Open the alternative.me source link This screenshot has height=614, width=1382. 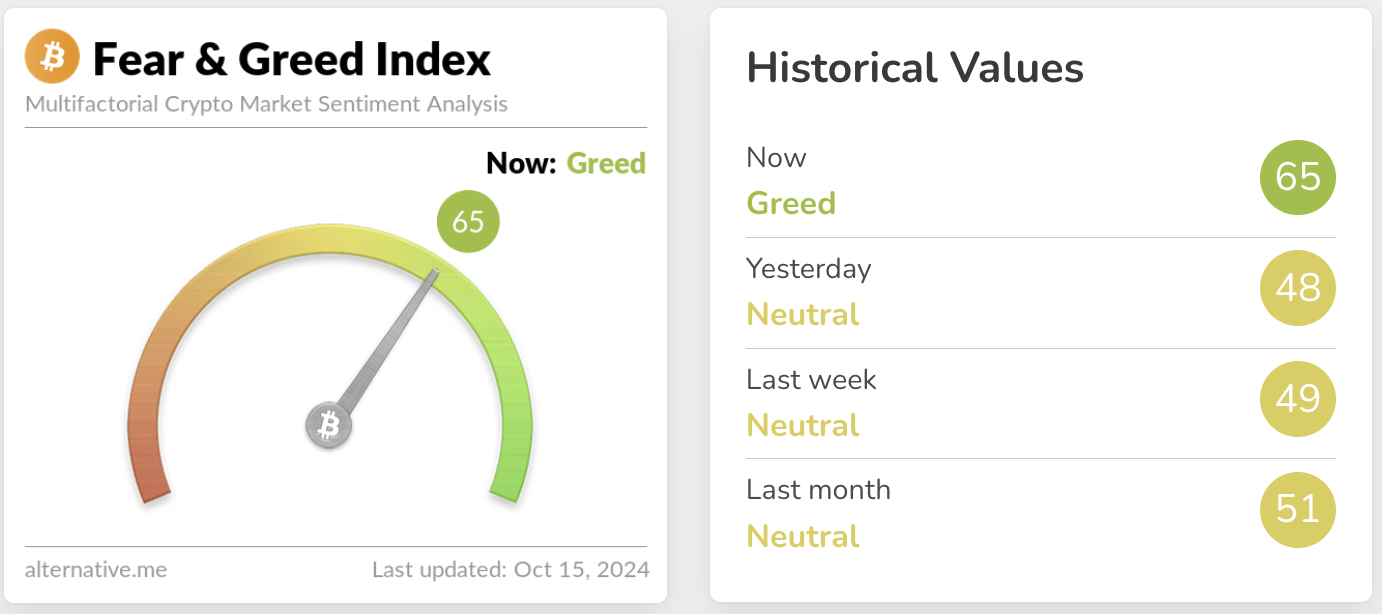pyautogui.click(x=96, y=570)
